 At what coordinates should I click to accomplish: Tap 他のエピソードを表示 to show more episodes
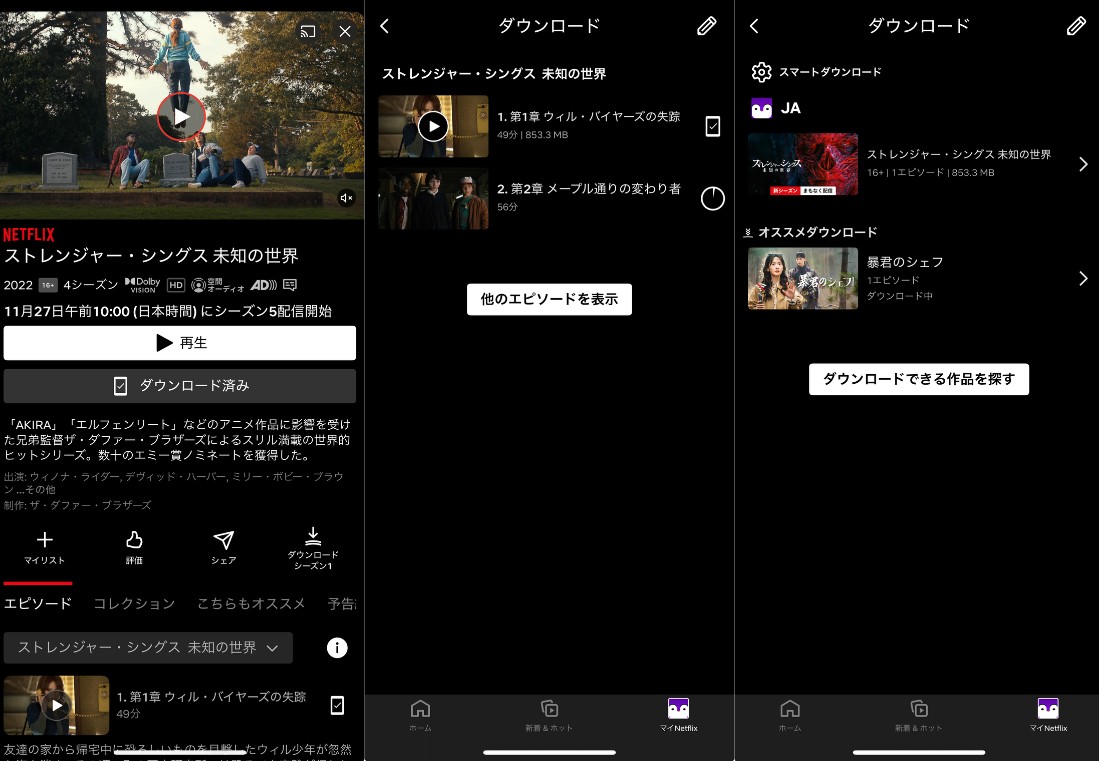pyautogui.click(x=549, y=299)
